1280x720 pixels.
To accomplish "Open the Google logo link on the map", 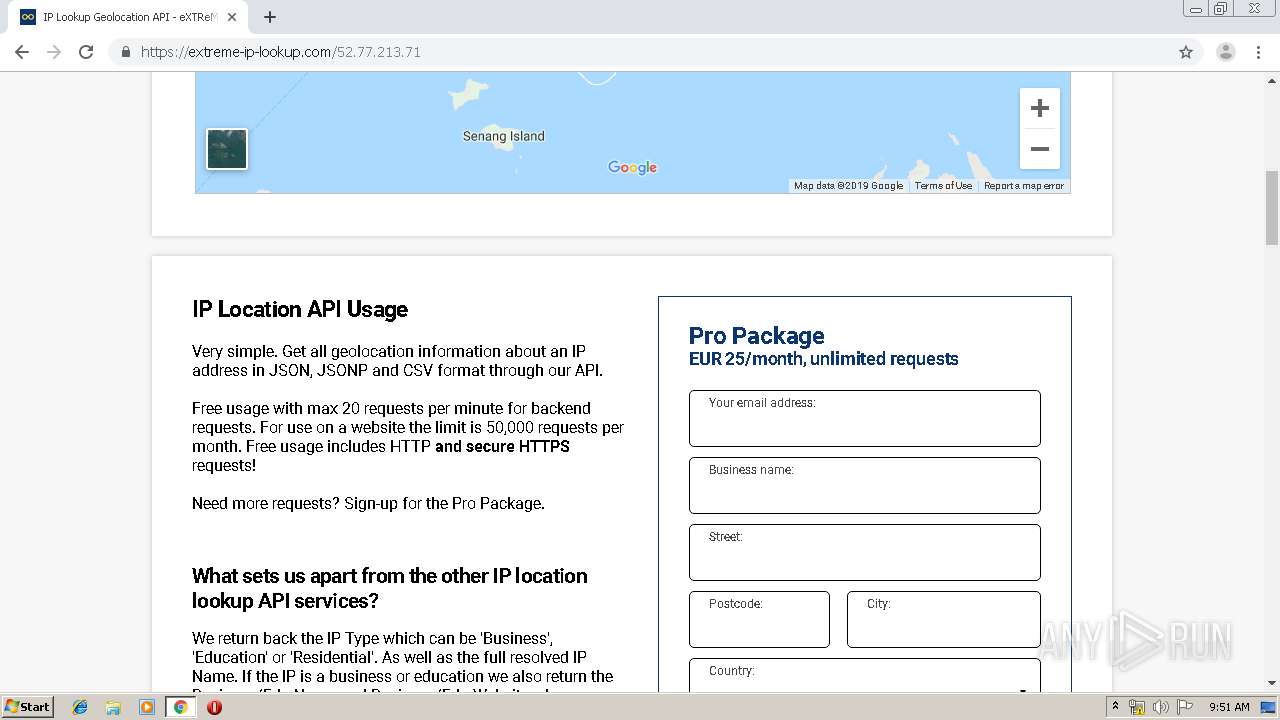I will (x=633, y=167).
